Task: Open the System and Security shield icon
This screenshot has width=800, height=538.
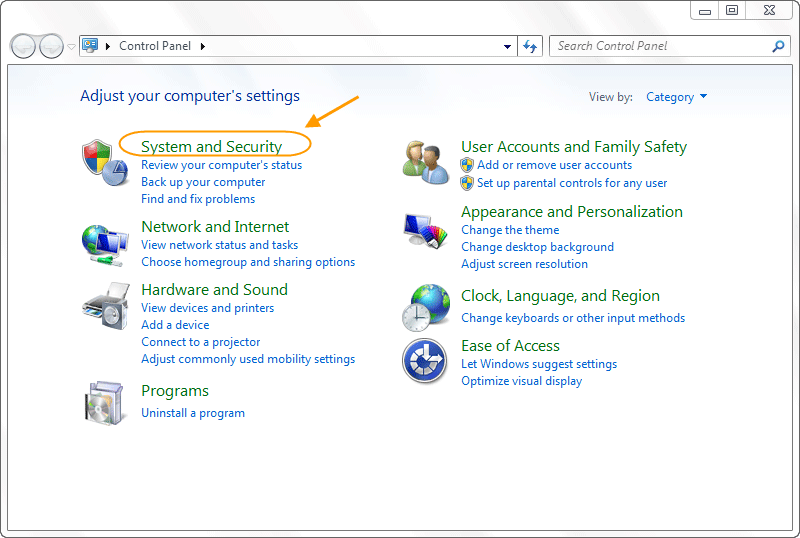Action: (x=105, y=162)
